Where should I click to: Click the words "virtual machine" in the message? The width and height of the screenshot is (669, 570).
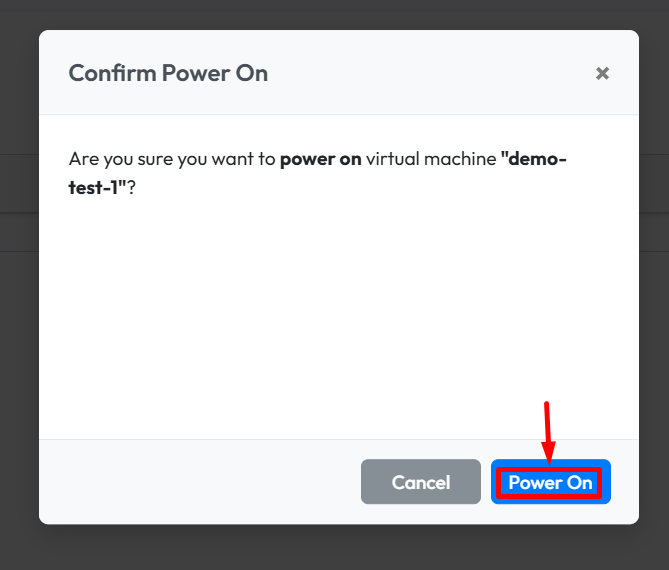(x=431, y=159)
